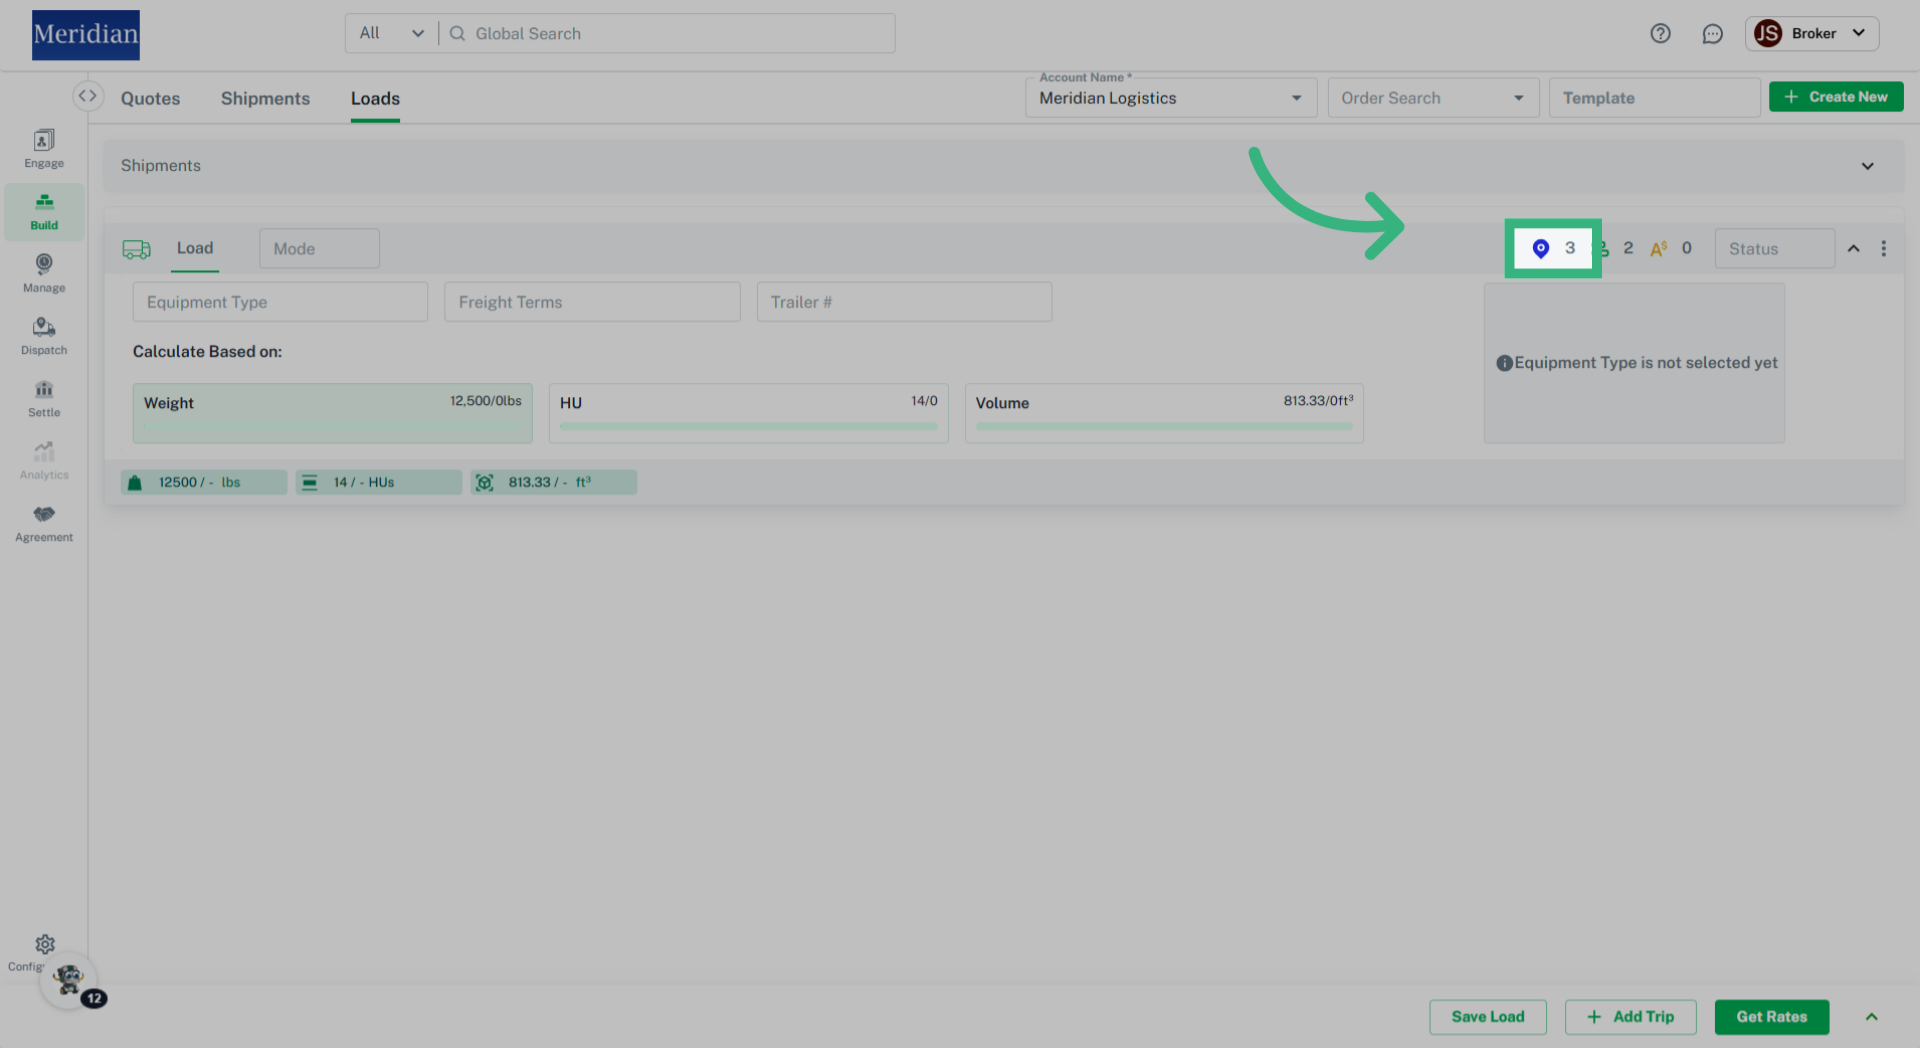Click the Template input field

pos(1654,98)
